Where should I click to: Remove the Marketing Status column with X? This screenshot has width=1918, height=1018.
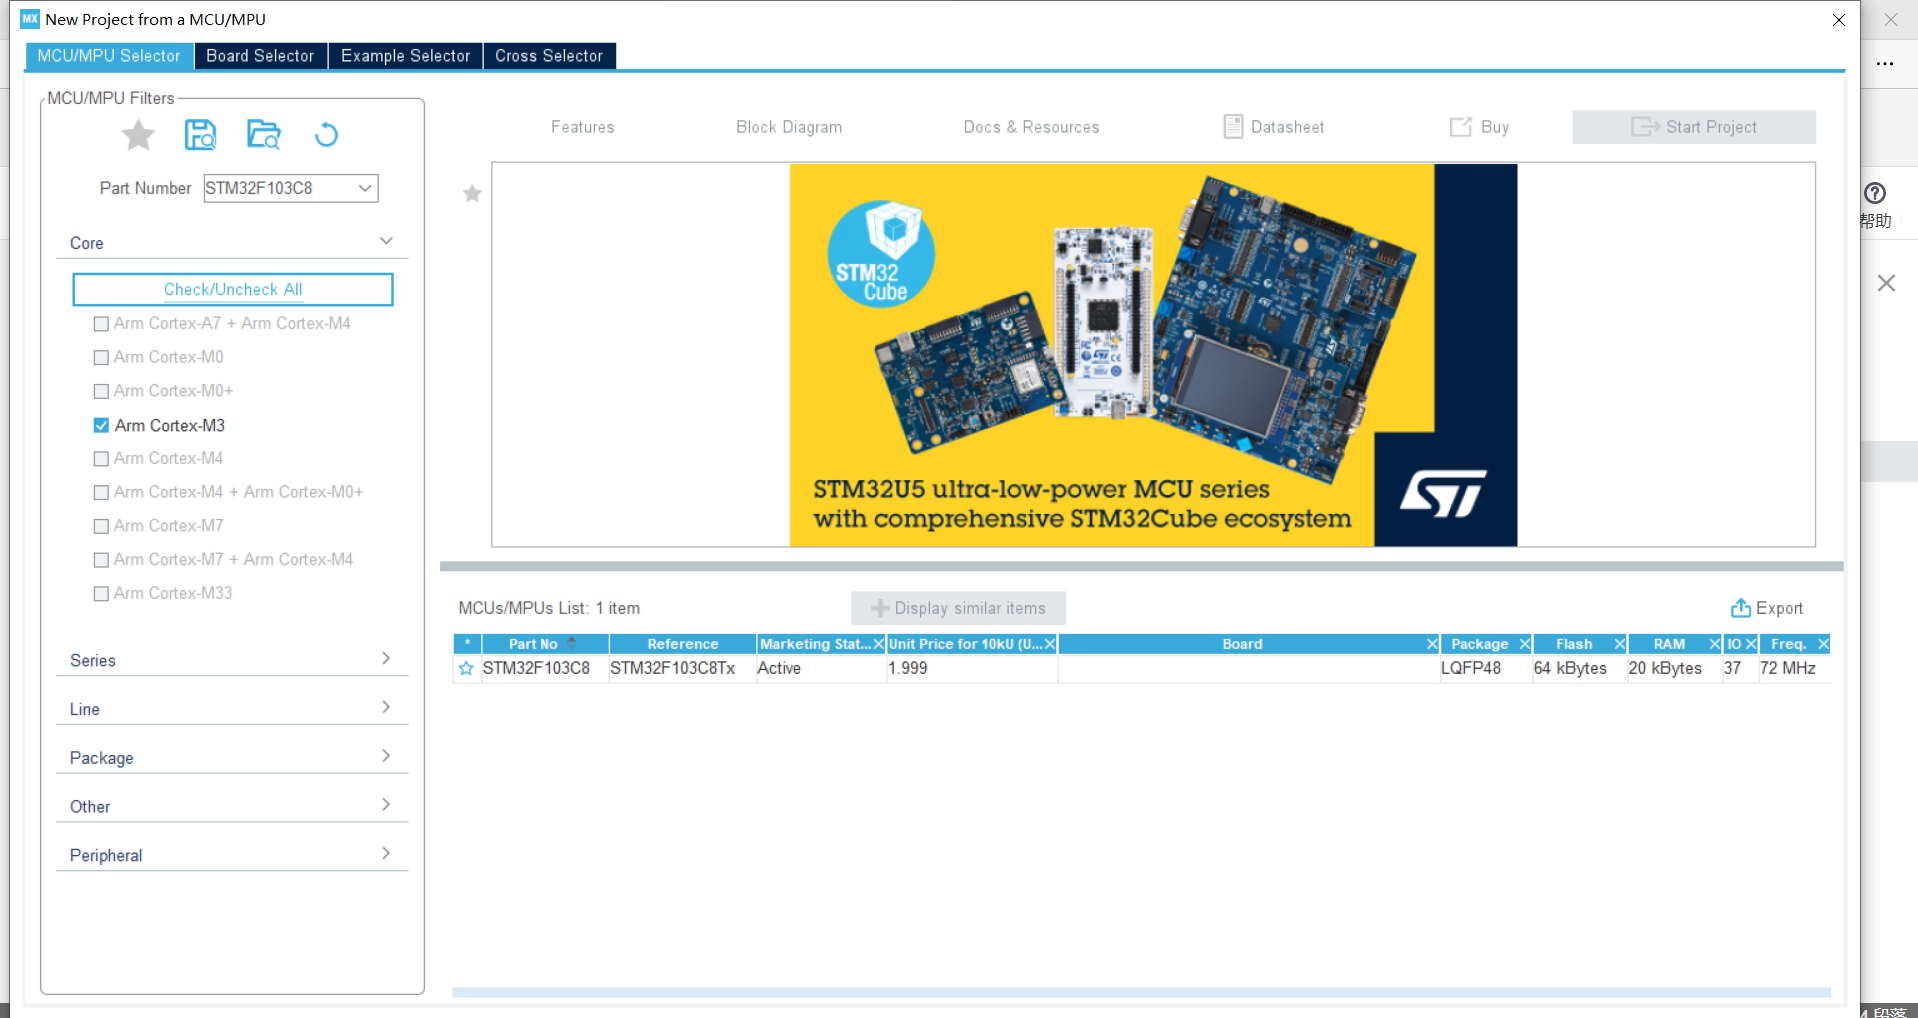point(878,644)
